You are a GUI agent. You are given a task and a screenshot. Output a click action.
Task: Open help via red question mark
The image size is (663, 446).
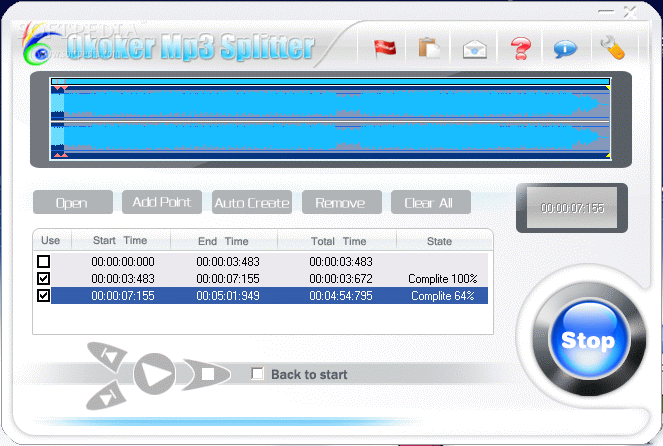click(521, 48)
